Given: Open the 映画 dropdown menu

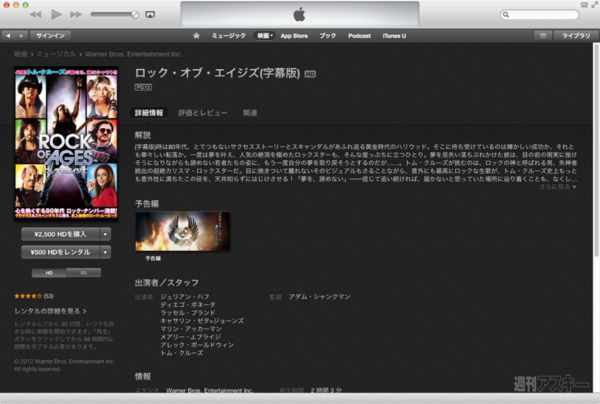Looking at the screenshot, I should tap(264, 36).
